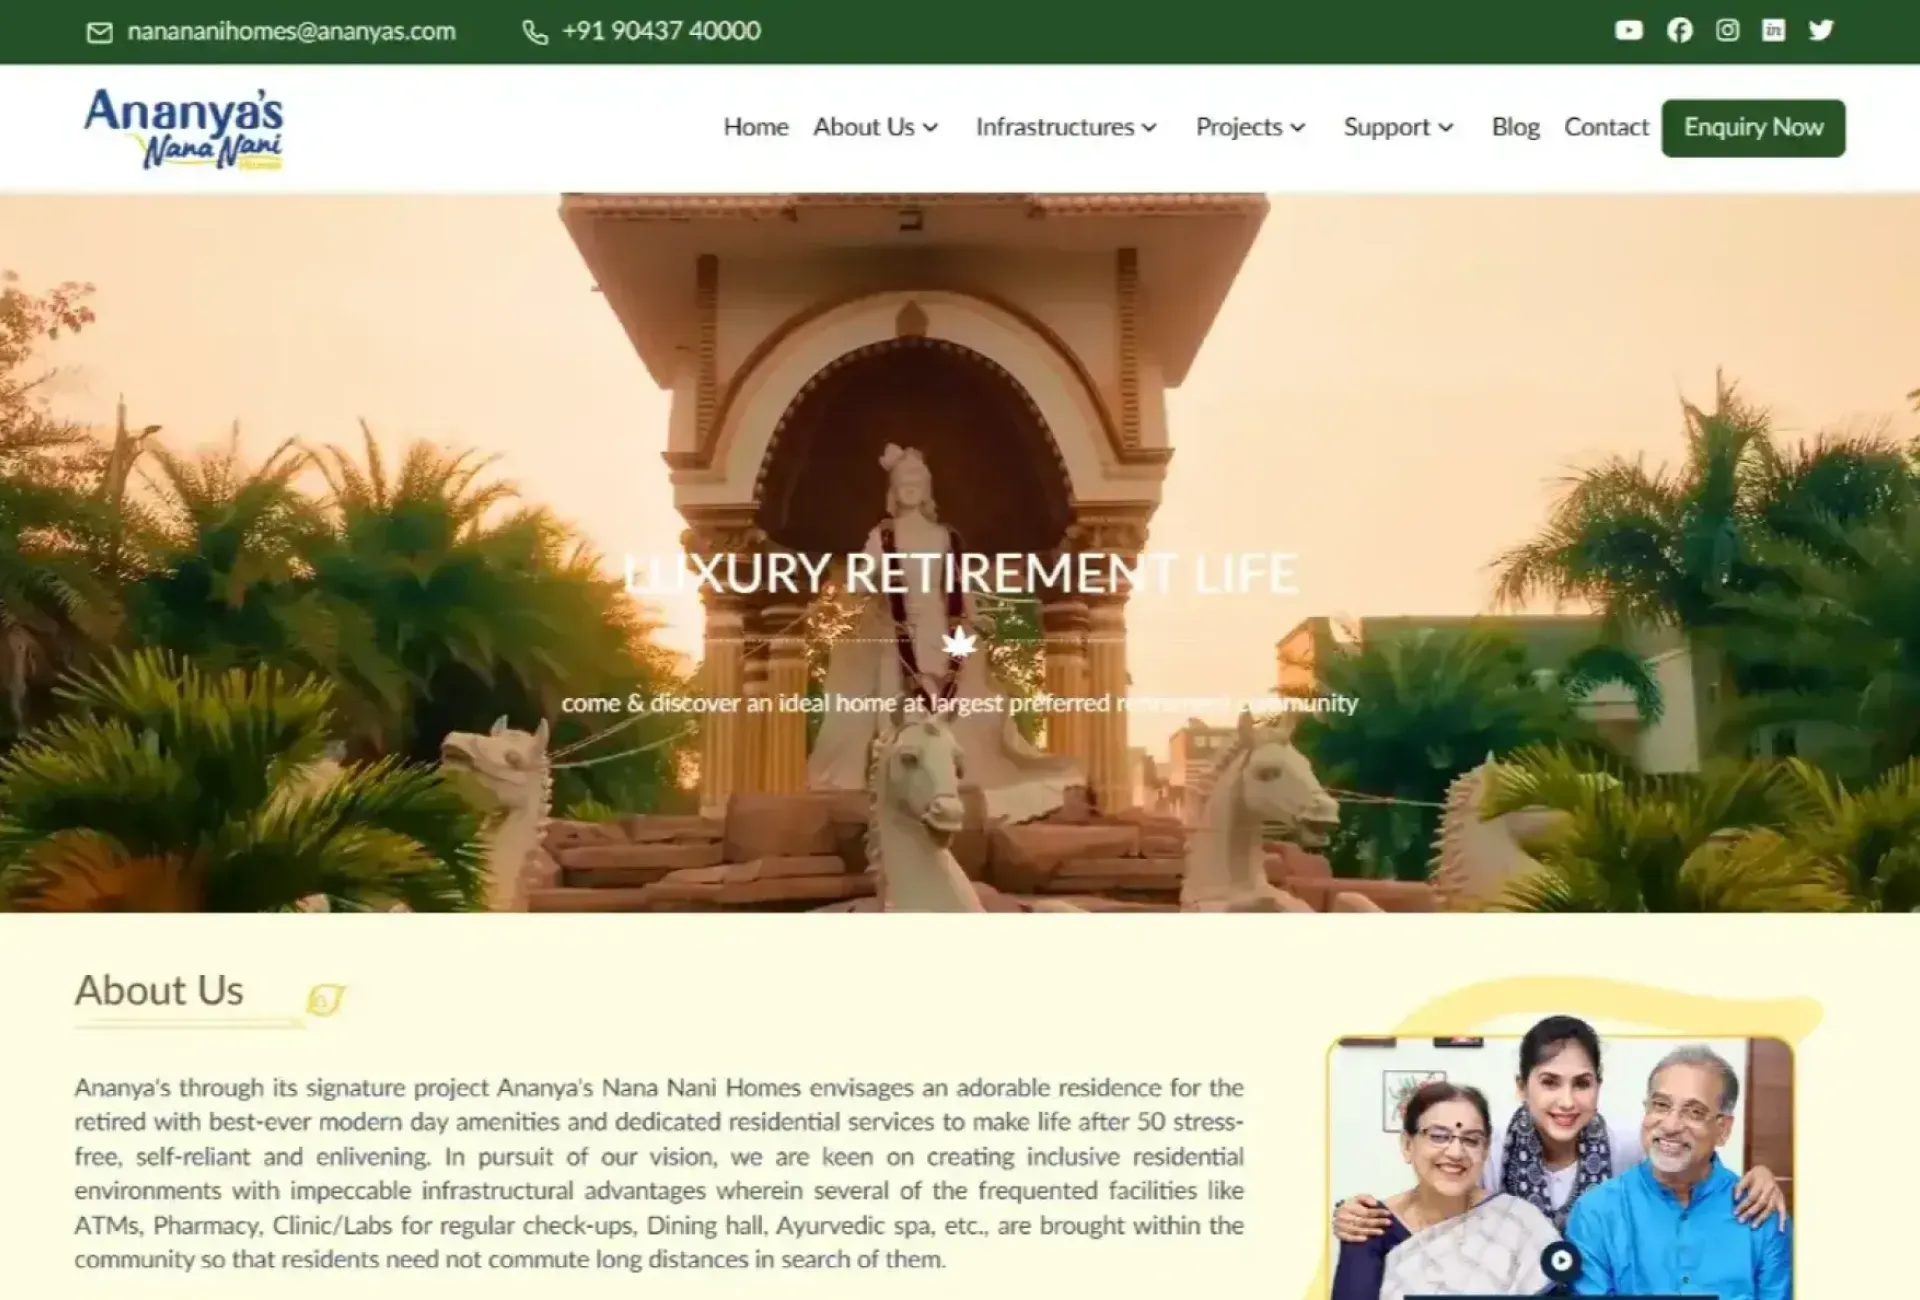
Task: Open the Blog menu item
Action: click(1515, 128)
